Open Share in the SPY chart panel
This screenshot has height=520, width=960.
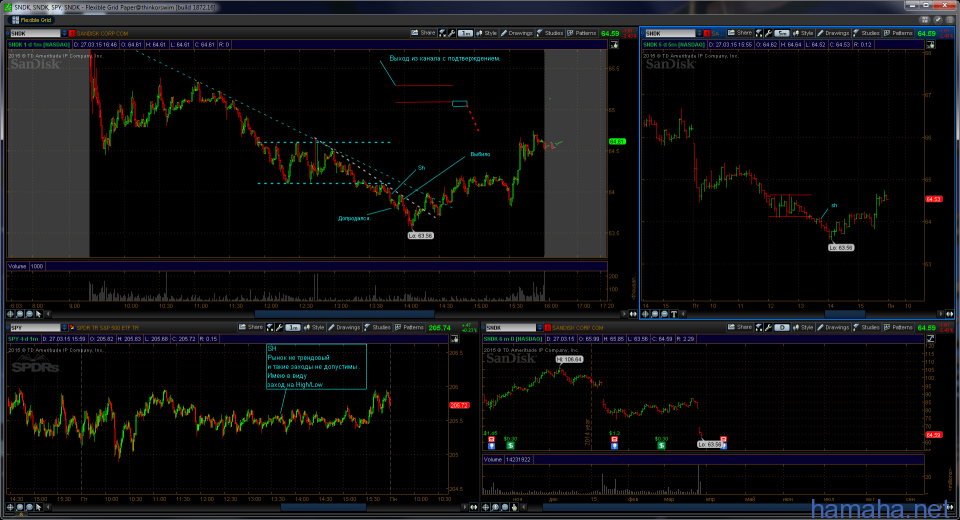click(x=251, y=328)
